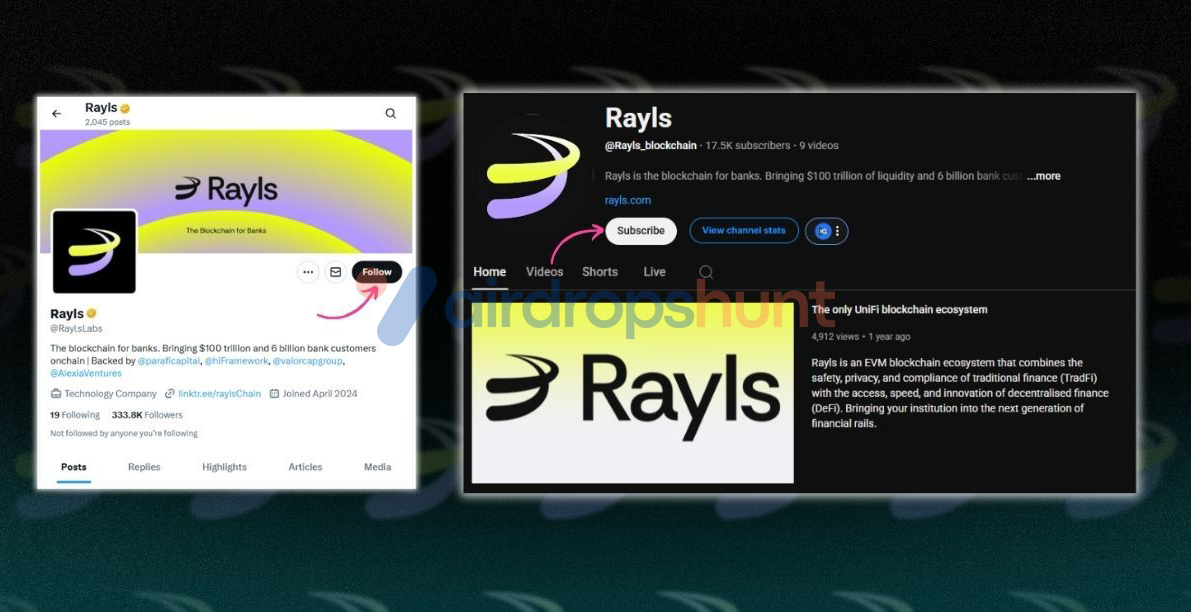Open the Media tab on Twitter profile

[377, 467]
